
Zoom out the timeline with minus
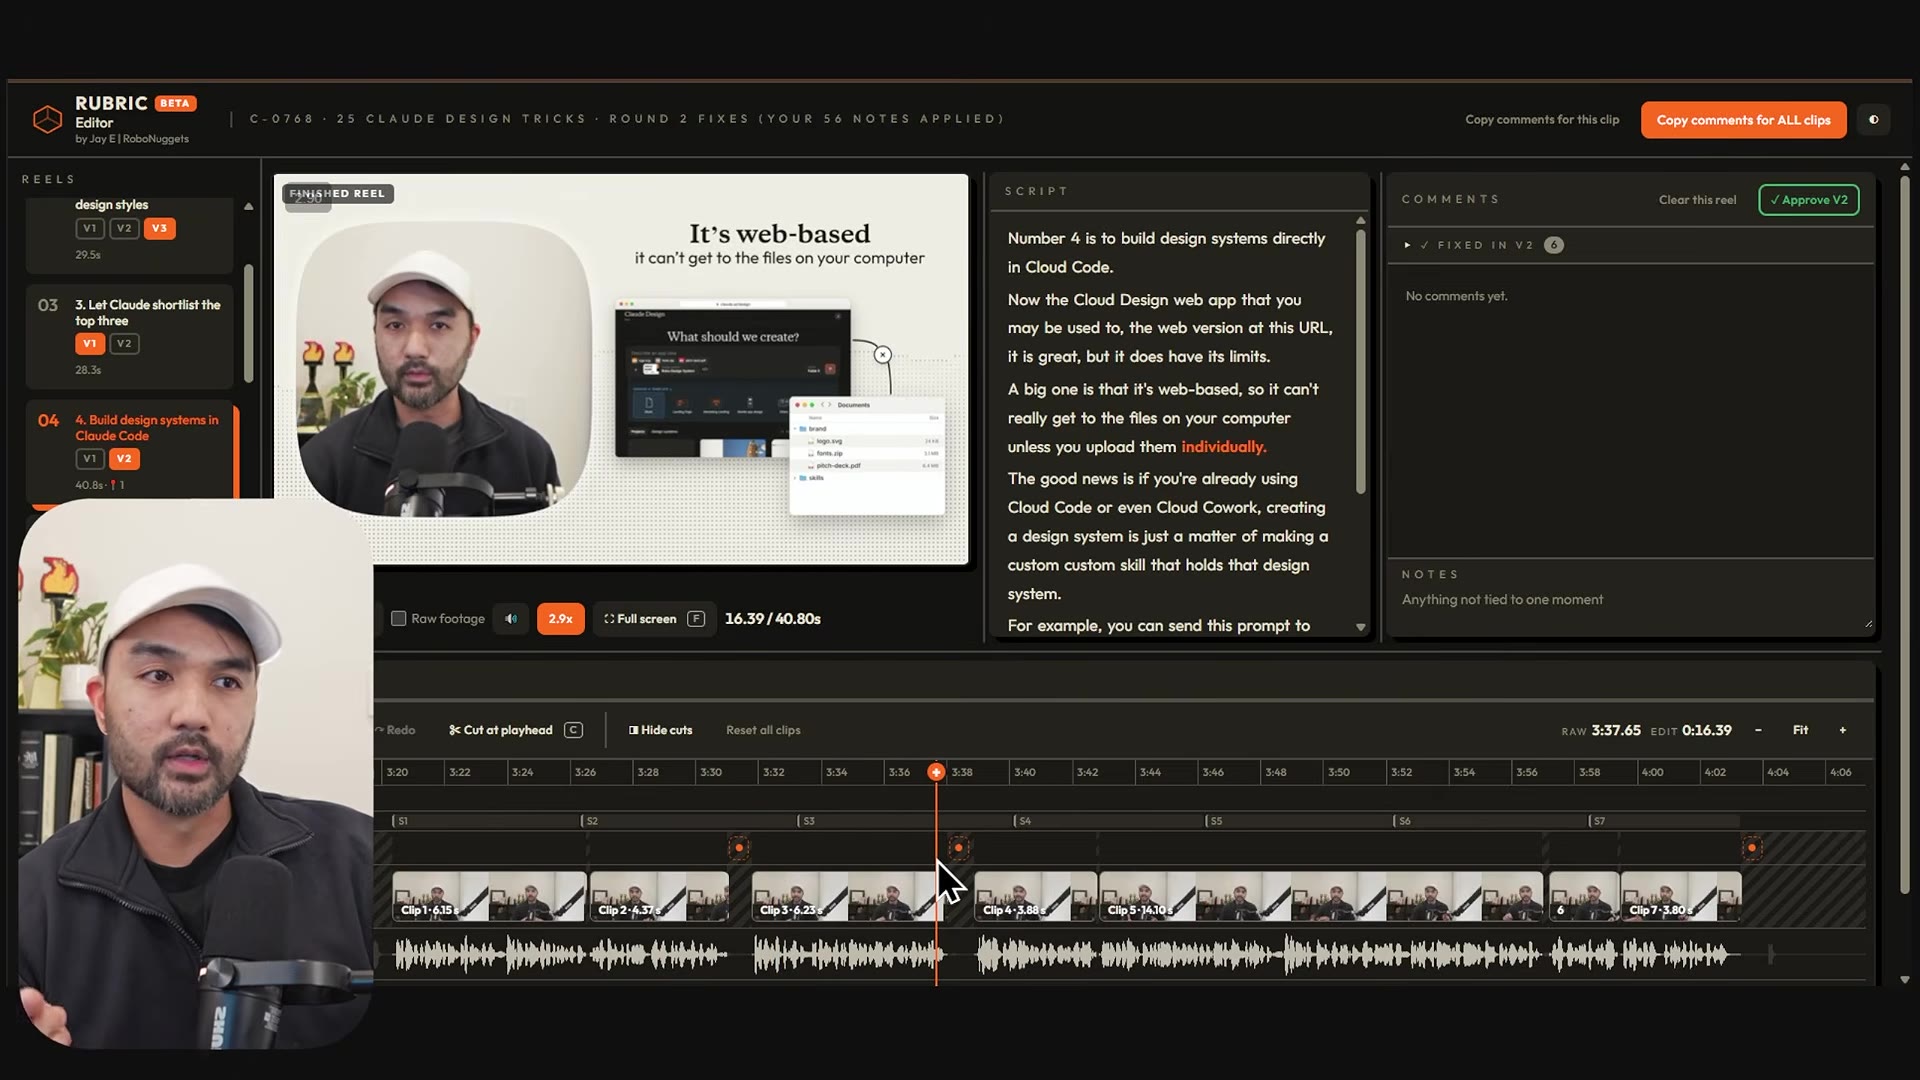[1758, 730]
